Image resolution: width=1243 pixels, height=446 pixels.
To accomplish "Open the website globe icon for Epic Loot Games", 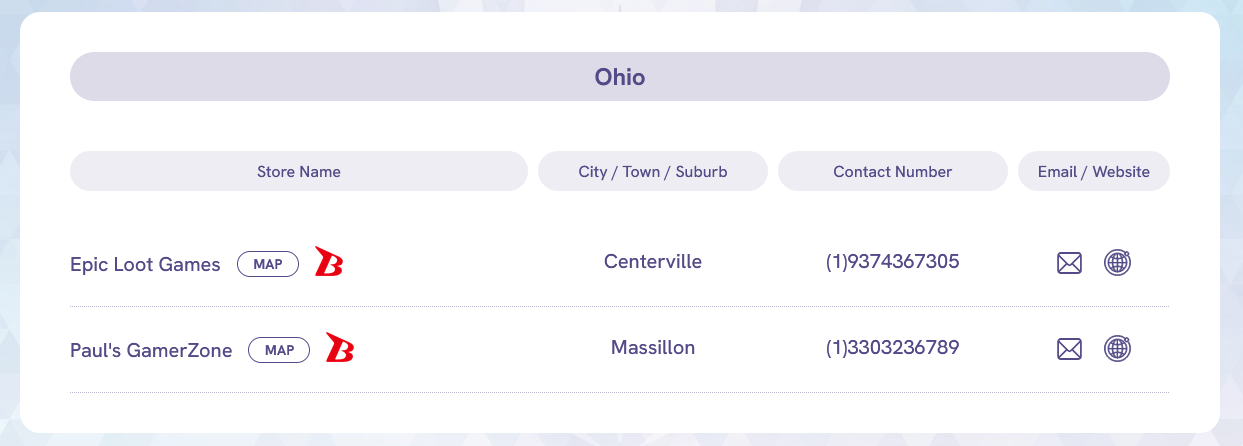I will [x=1117, y=263].
